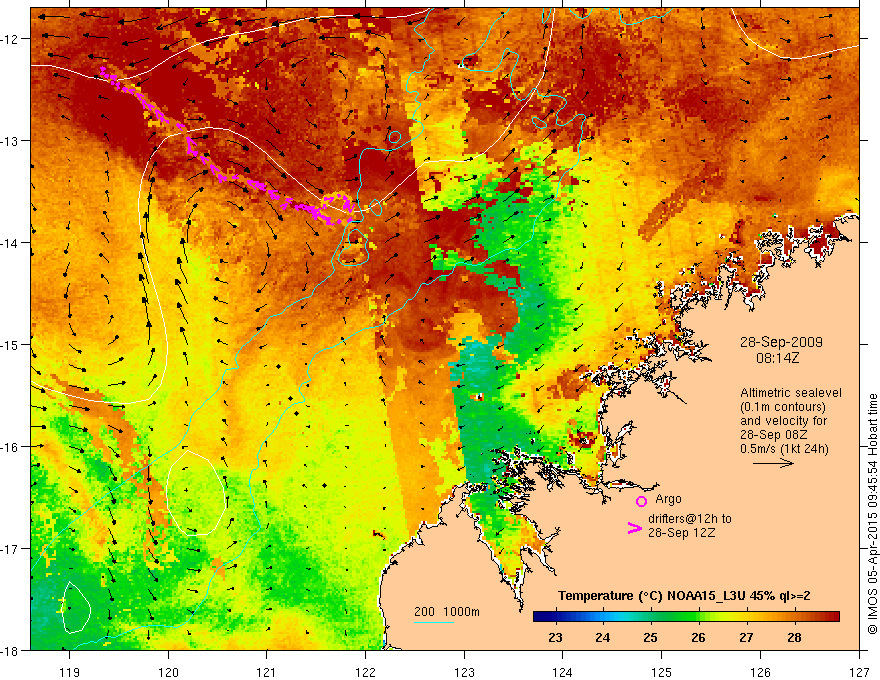Click the Argo legend label
Viewport: 880px width, 680px height.
coord(668,499)
